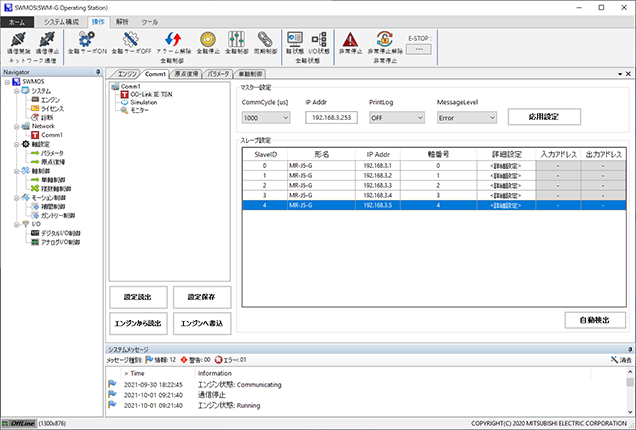
Task: Open 詳細設定 for SlaveID 0 row
Action: 505,166
